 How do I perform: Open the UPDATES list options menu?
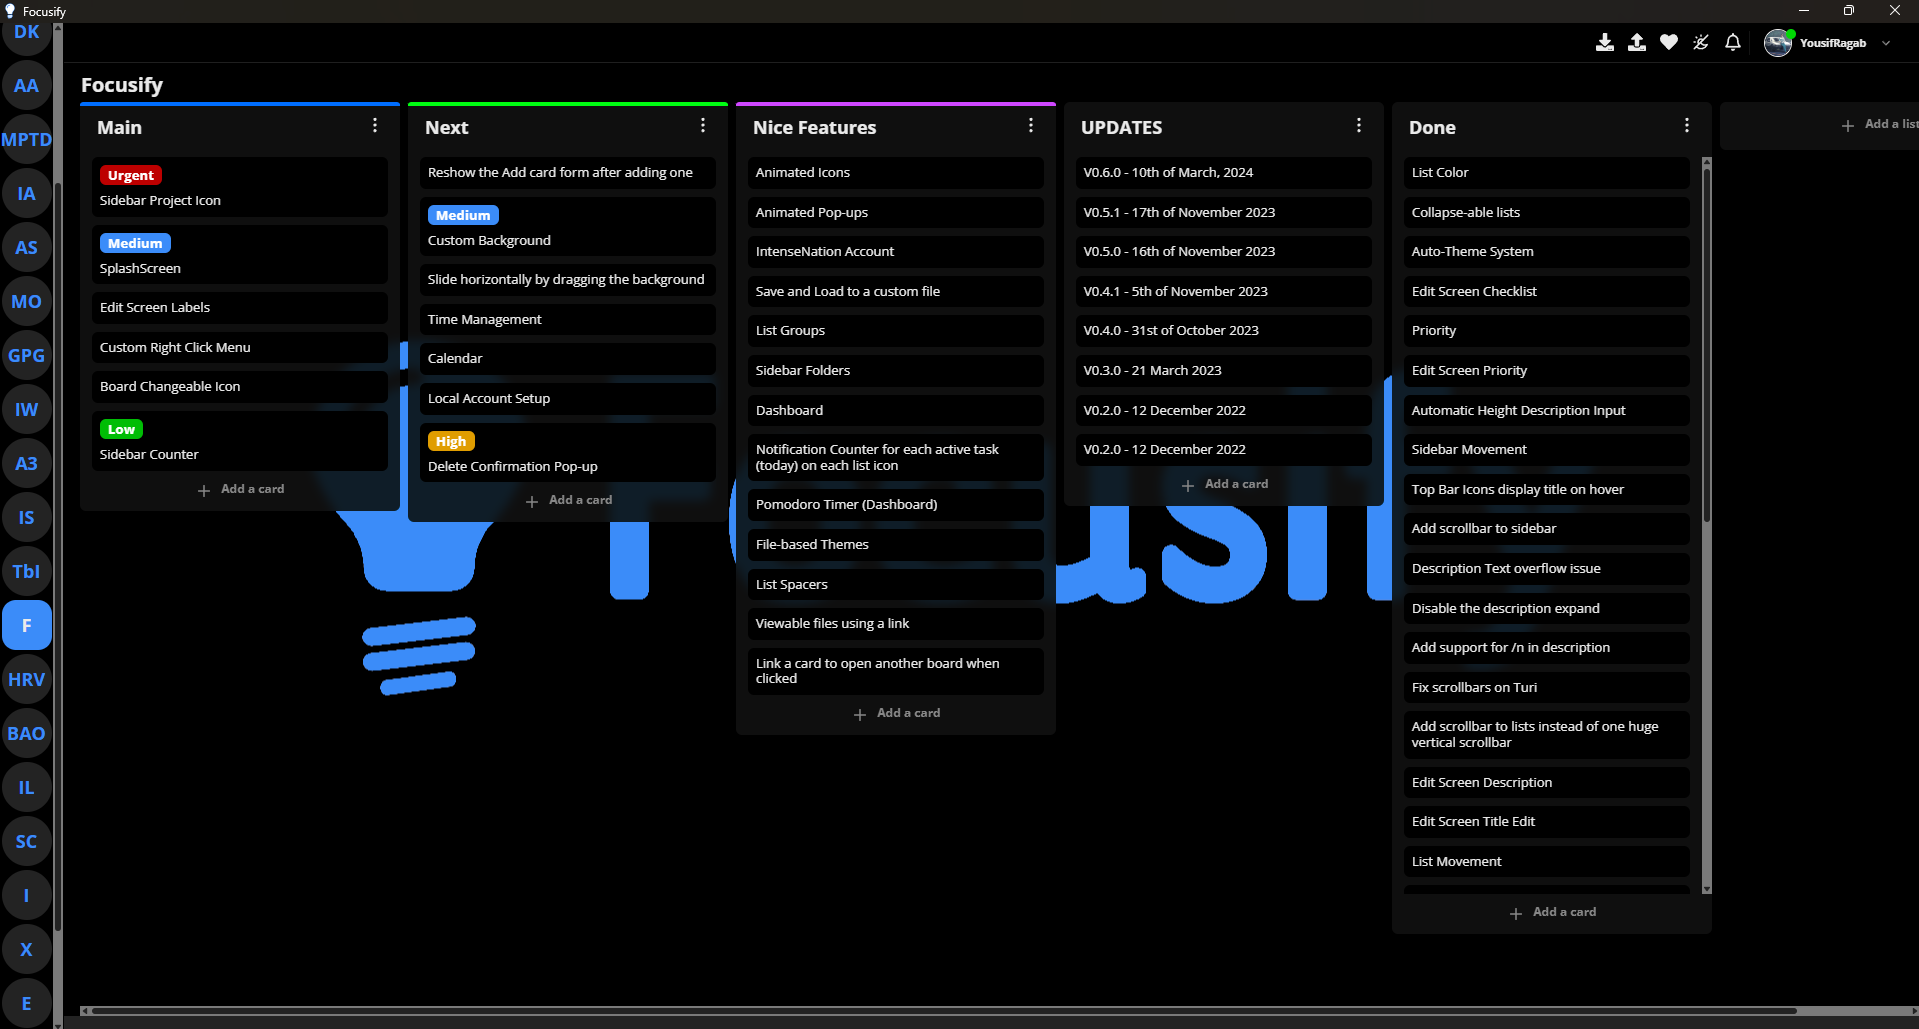[1359, 126]
